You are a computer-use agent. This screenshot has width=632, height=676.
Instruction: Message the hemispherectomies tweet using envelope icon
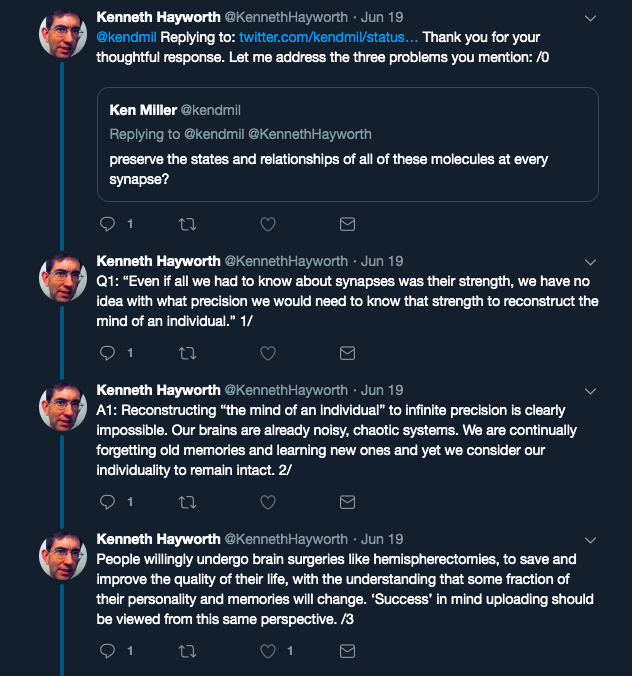coord(347,651)
